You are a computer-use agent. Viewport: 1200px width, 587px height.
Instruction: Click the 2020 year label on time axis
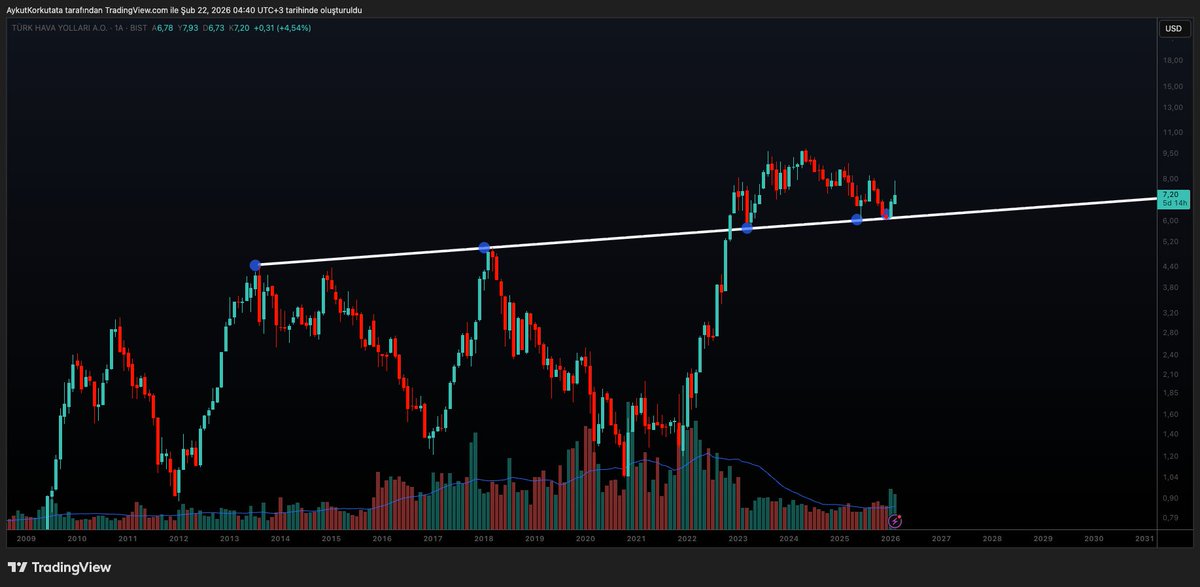click(585, 538)
